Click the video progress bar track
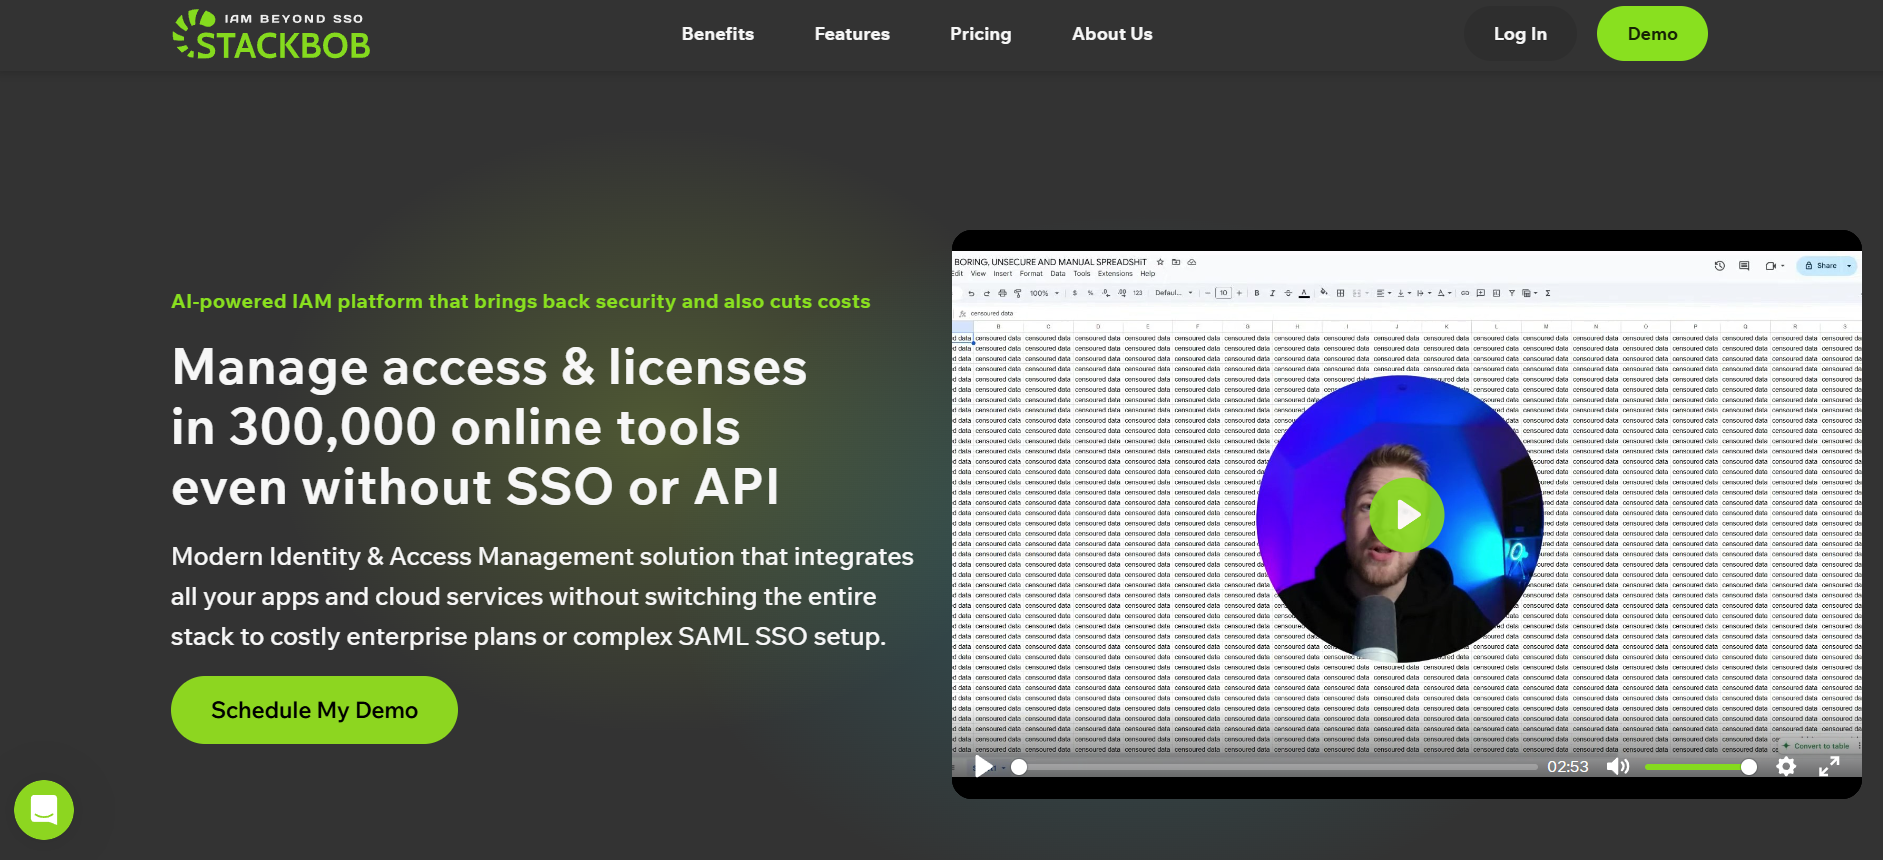Viewport: 1883px width, 860px height. click(x=1274, y=767)
